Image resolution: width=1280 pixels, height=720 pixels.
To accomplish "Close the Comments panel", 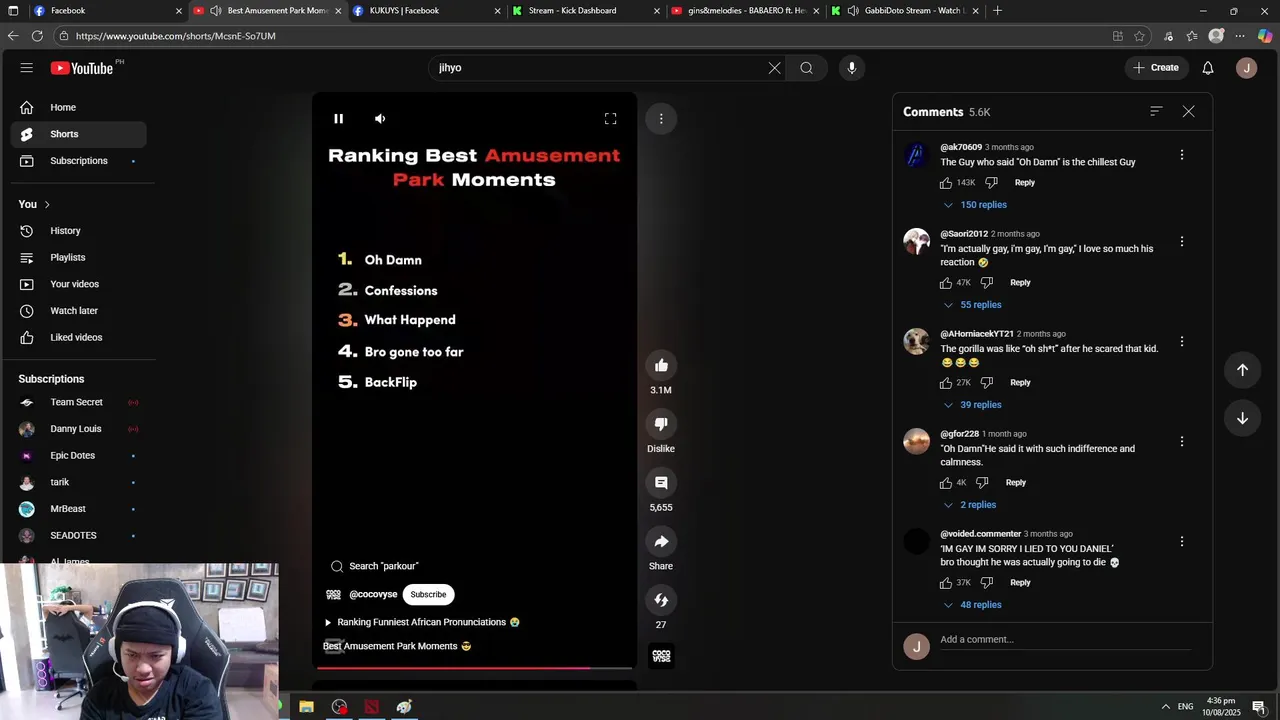I will pyautogui.click(x=1188, y=112).
